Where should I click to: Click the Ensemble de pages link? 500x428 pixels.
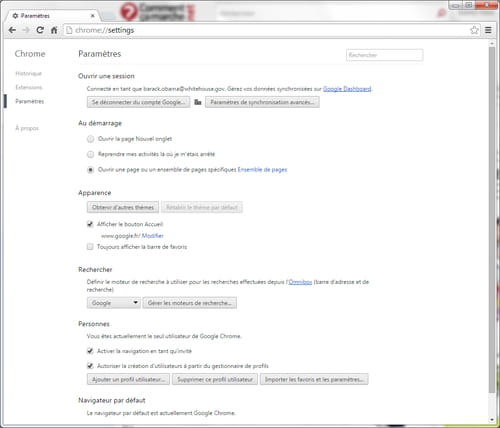click(x=262, y=170)
